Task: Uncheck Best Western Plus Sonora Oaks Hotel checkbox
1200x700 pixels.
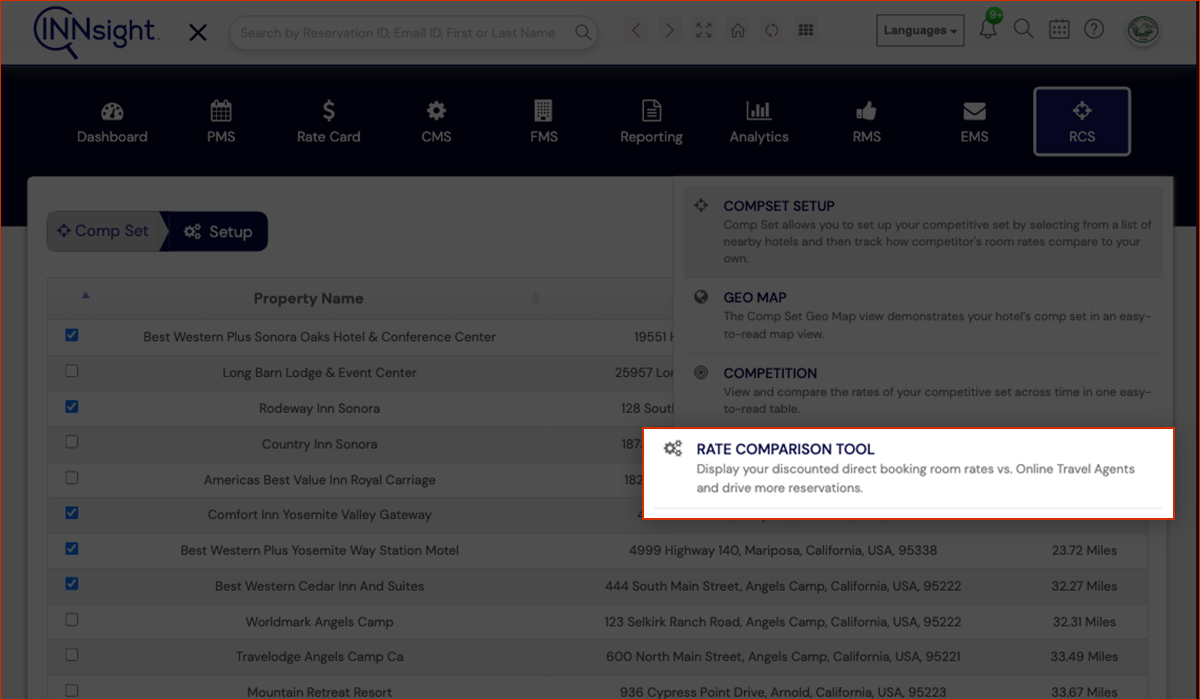Action: (72, 335)
